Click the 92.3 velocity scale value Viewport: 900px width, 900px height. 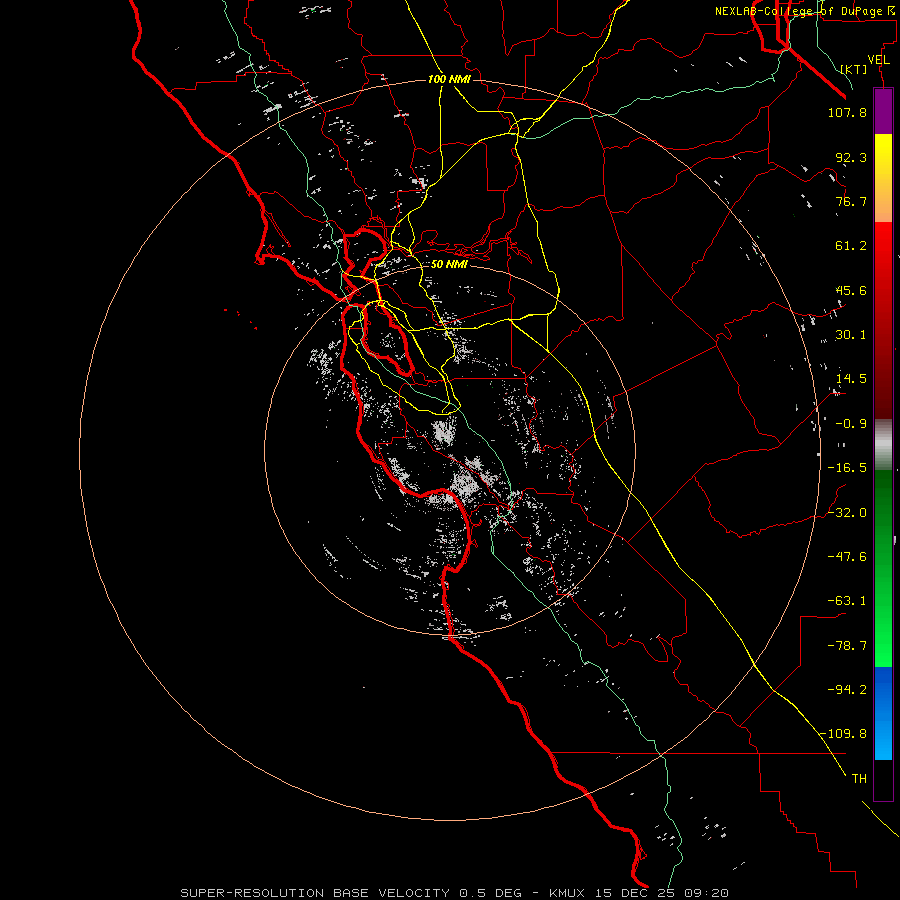851,157
